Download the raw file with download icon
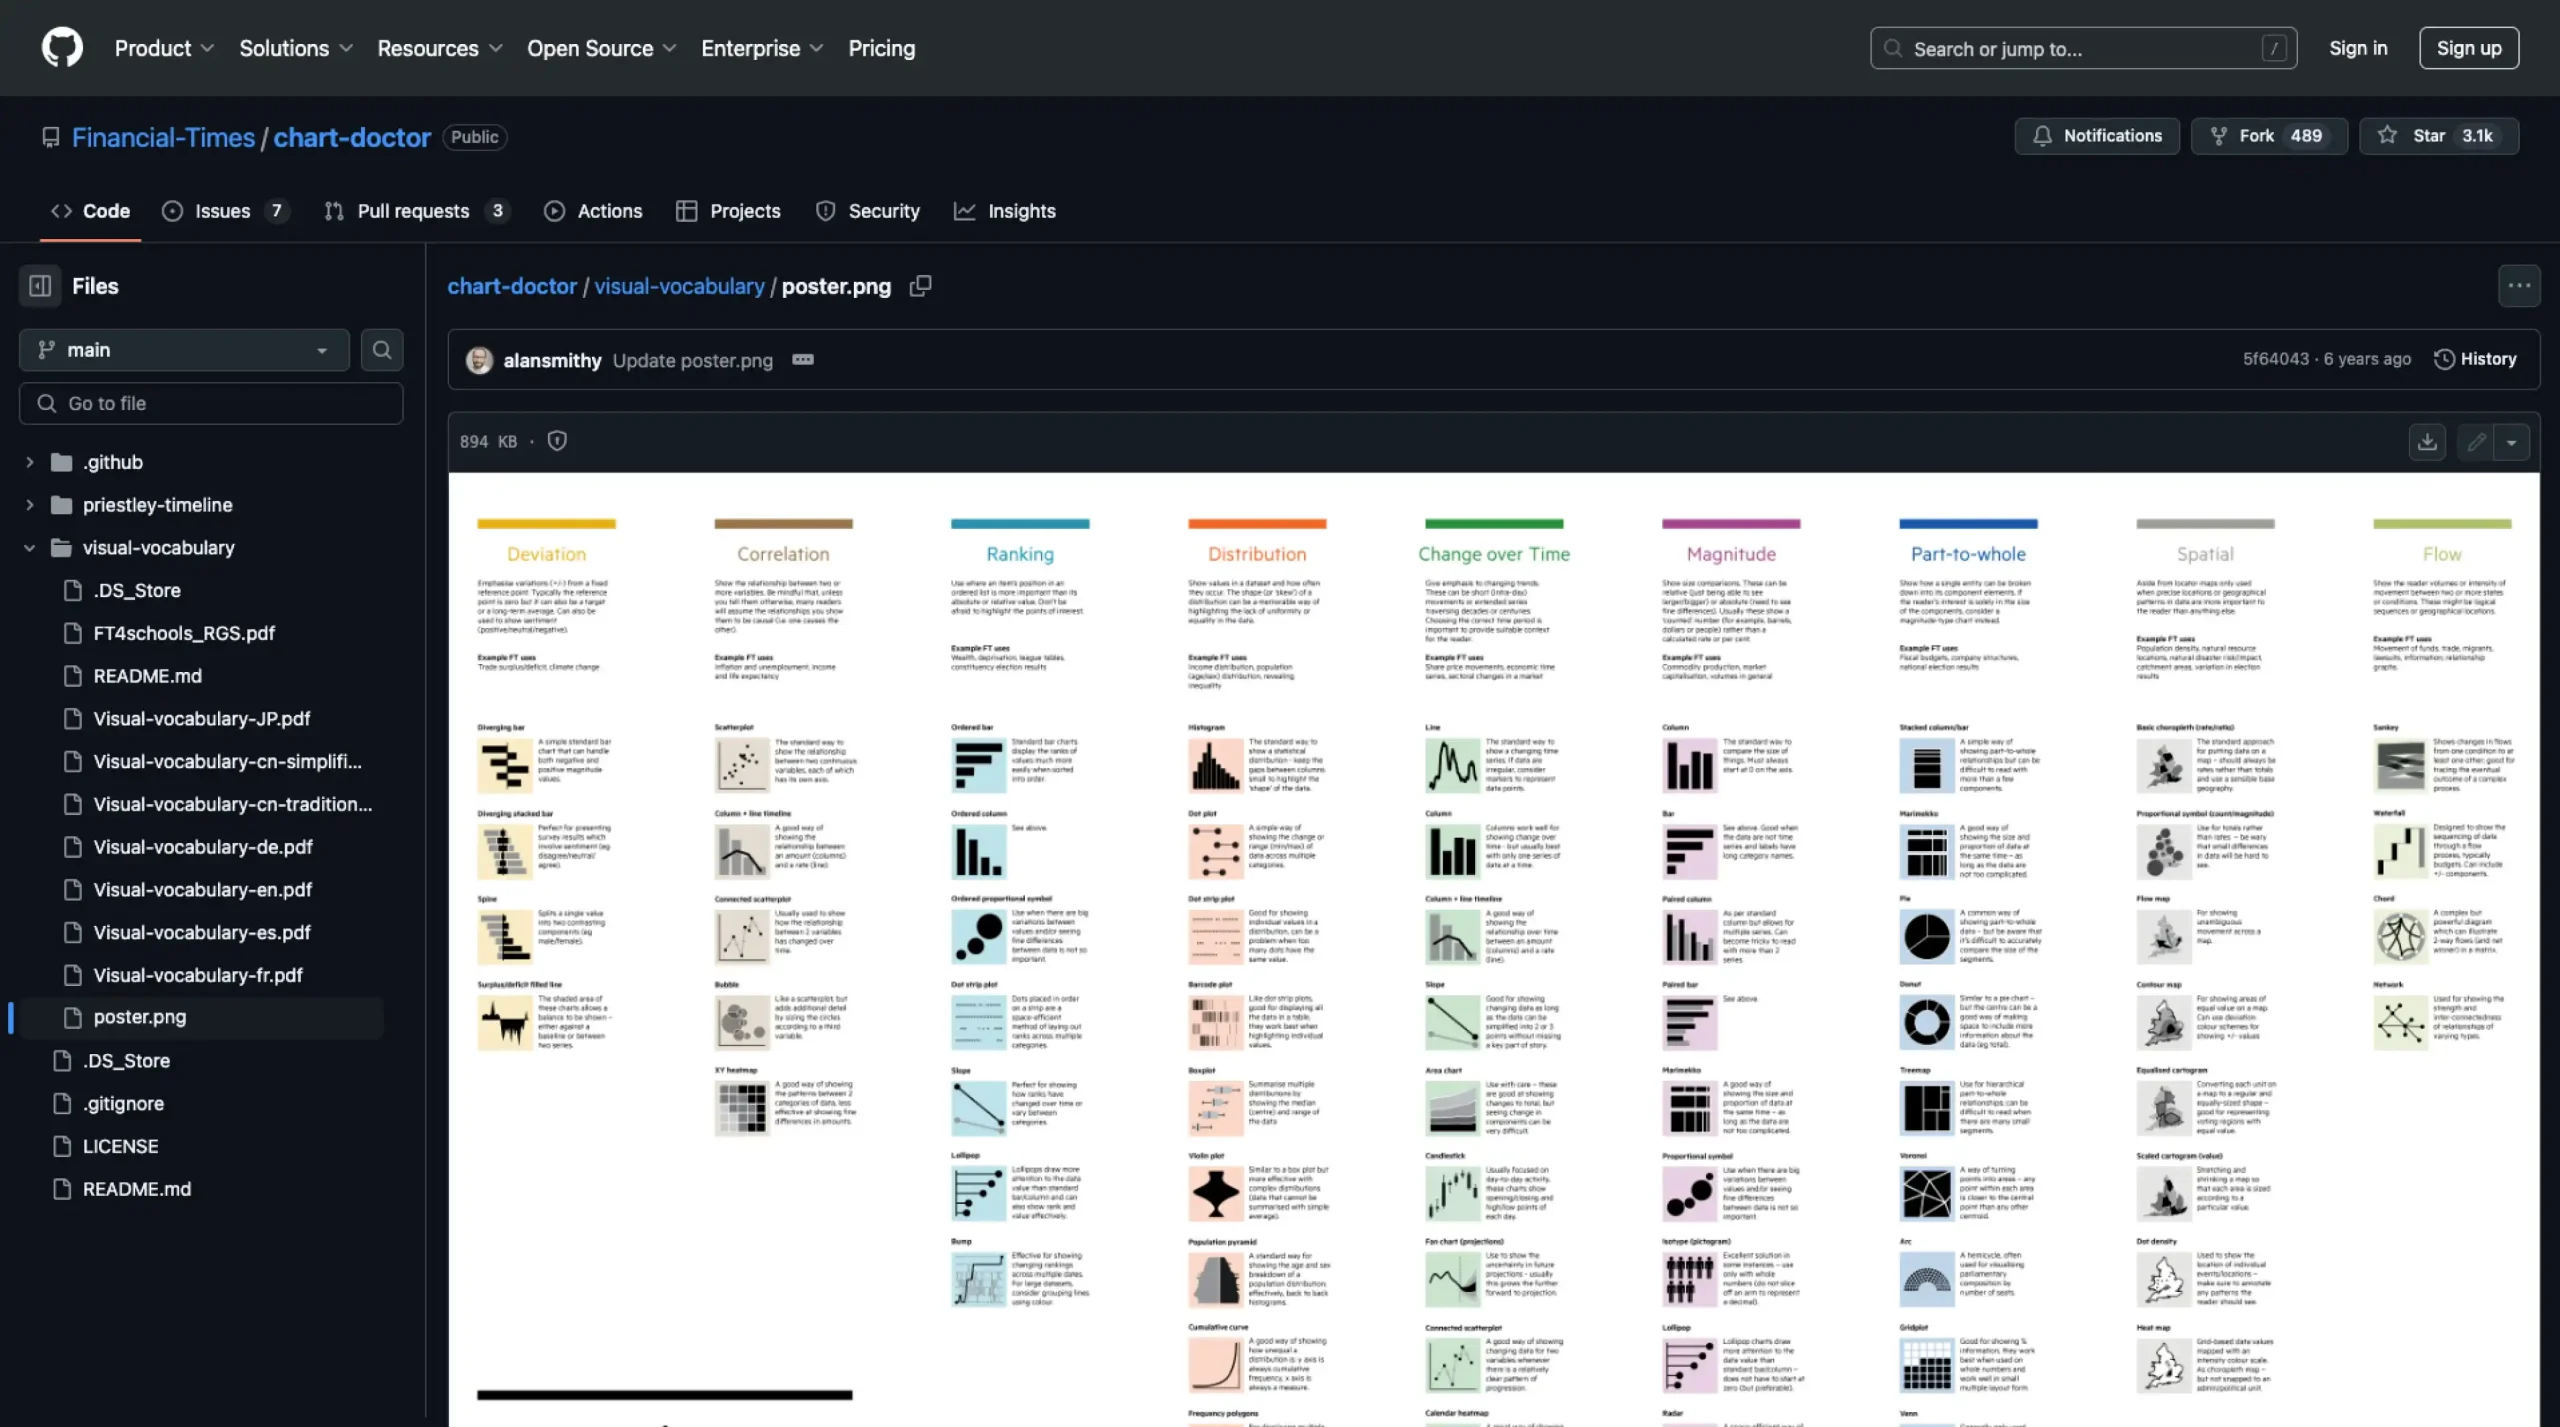 pos(2427,442)
